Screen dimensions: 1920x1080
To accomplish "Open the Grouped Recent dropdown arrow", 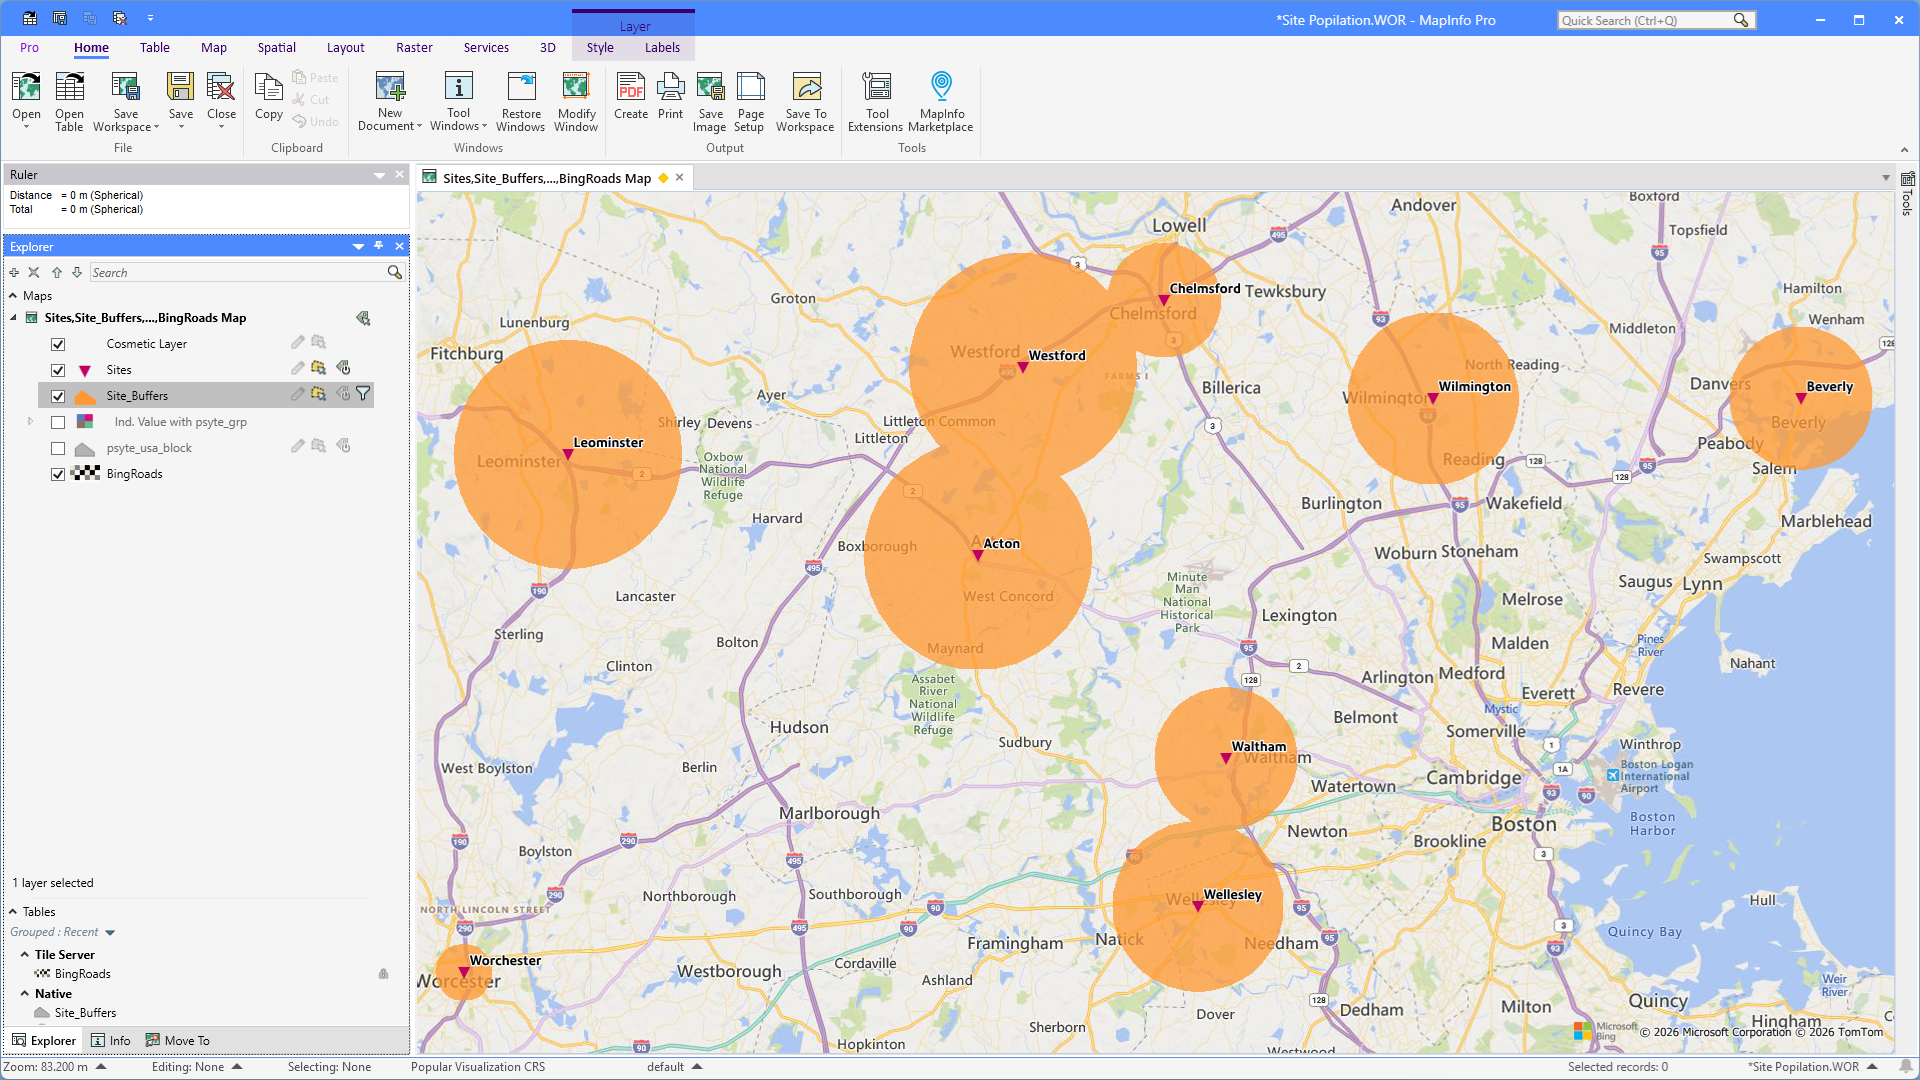I will coord(110,933).
